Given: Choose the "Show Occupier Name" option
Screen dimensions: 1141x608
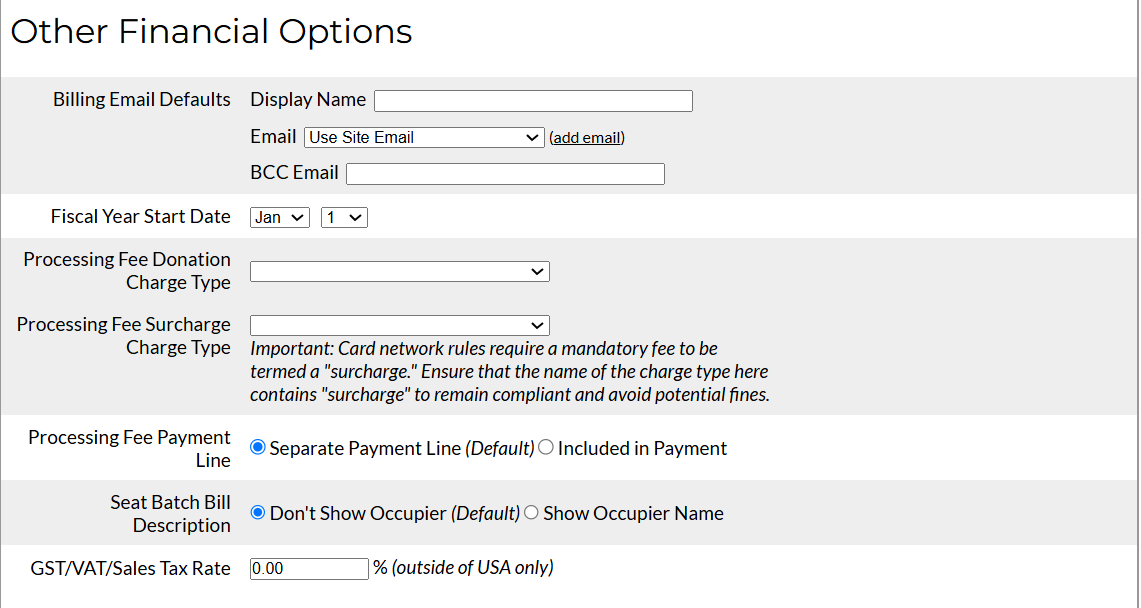Looking at the screenshot, I should tap(531, 513).
